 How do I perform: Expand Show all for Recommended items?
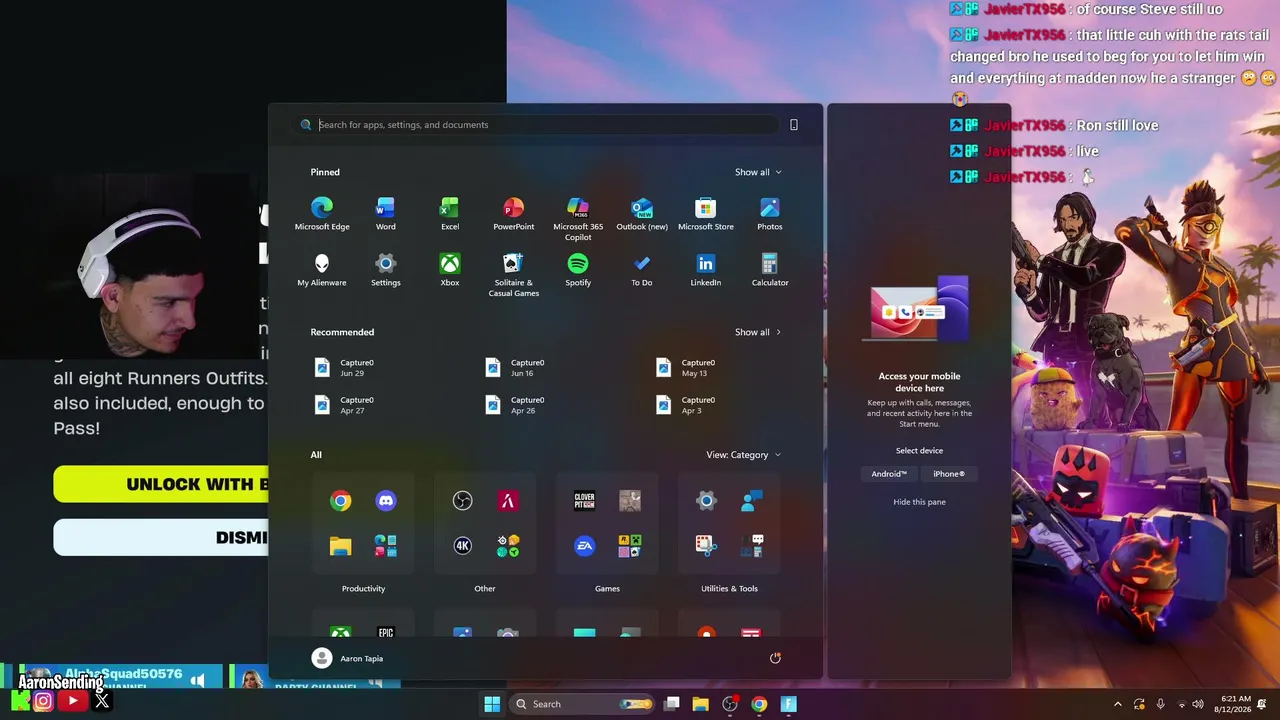[x=758, y=332]
